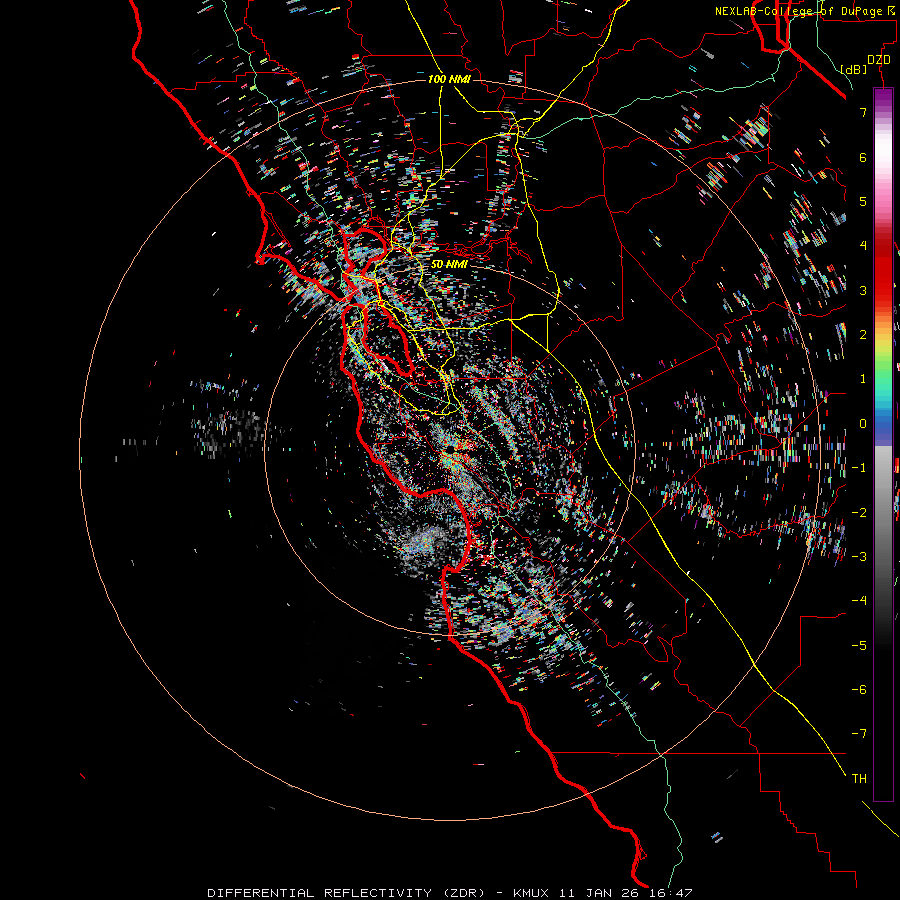This screenshot has height=900, width=900.
Task: Click the 100 NMI range ring label
Action: point(449,79)
